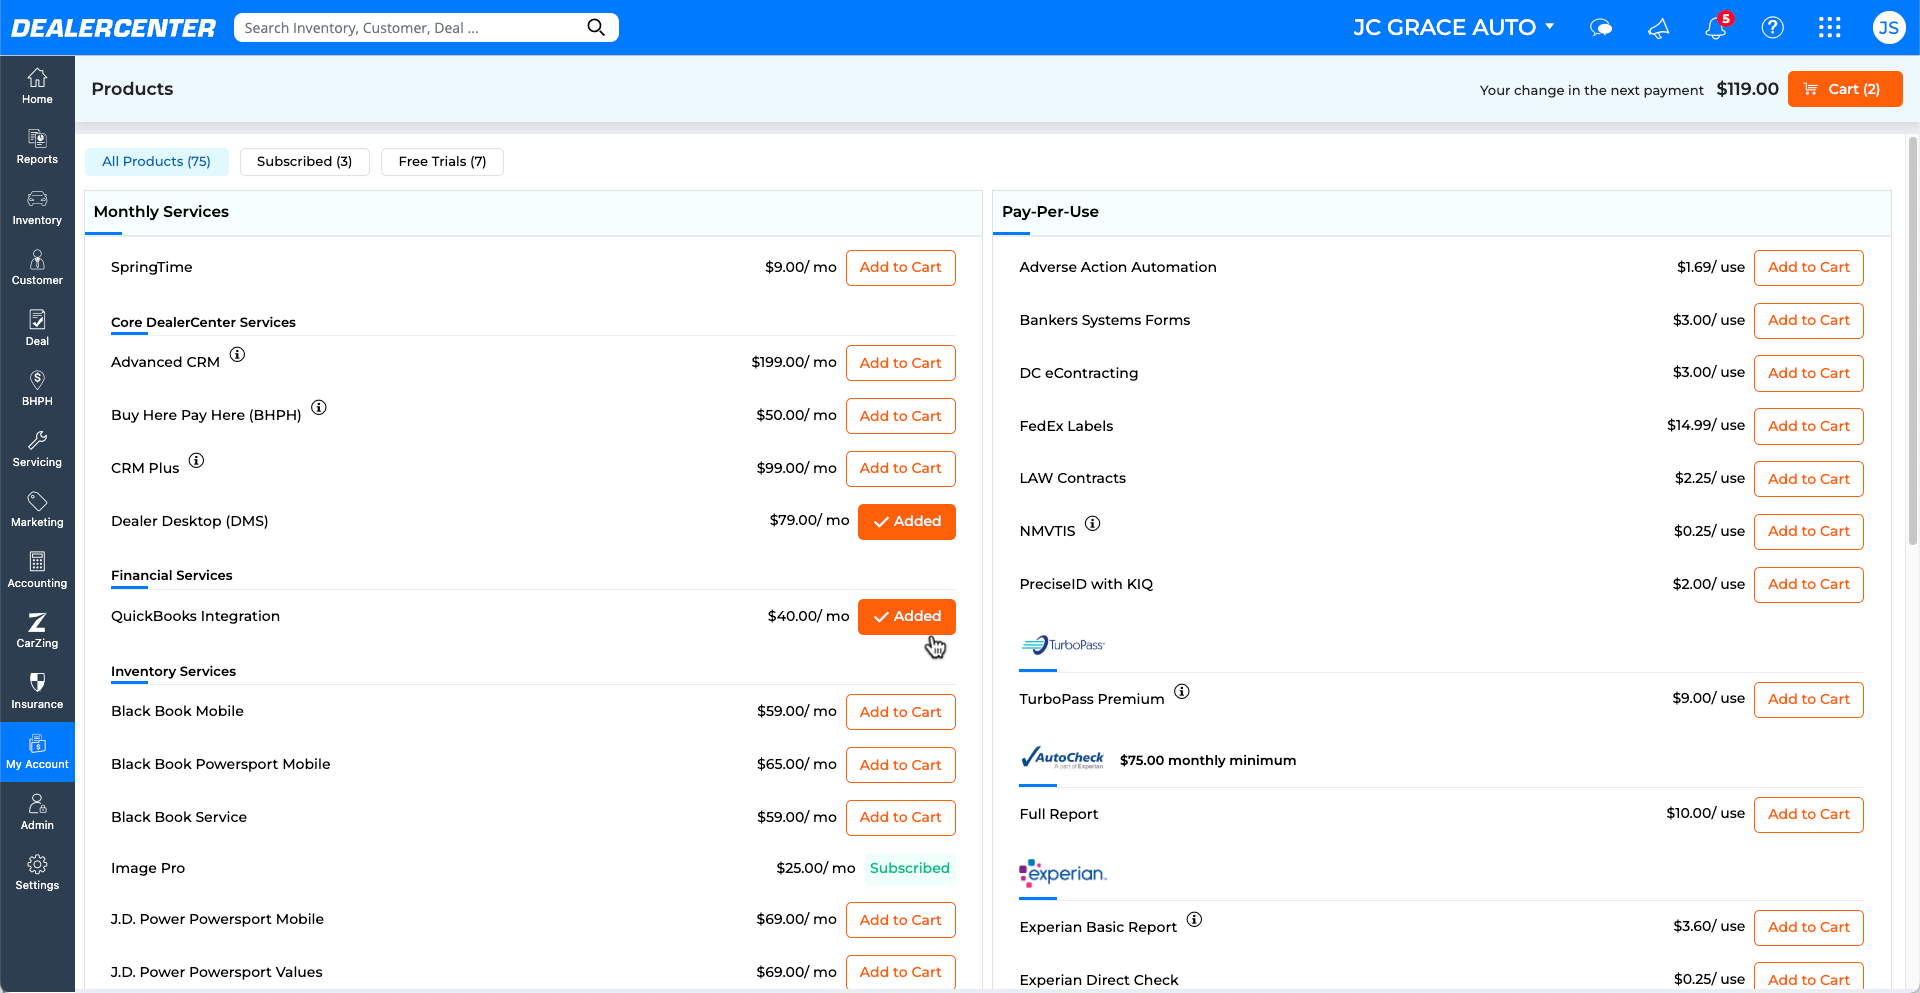This screenshot has width=1920, height=993.
Task: Select My Account in the sidebar
Action: tap(37, 752)
